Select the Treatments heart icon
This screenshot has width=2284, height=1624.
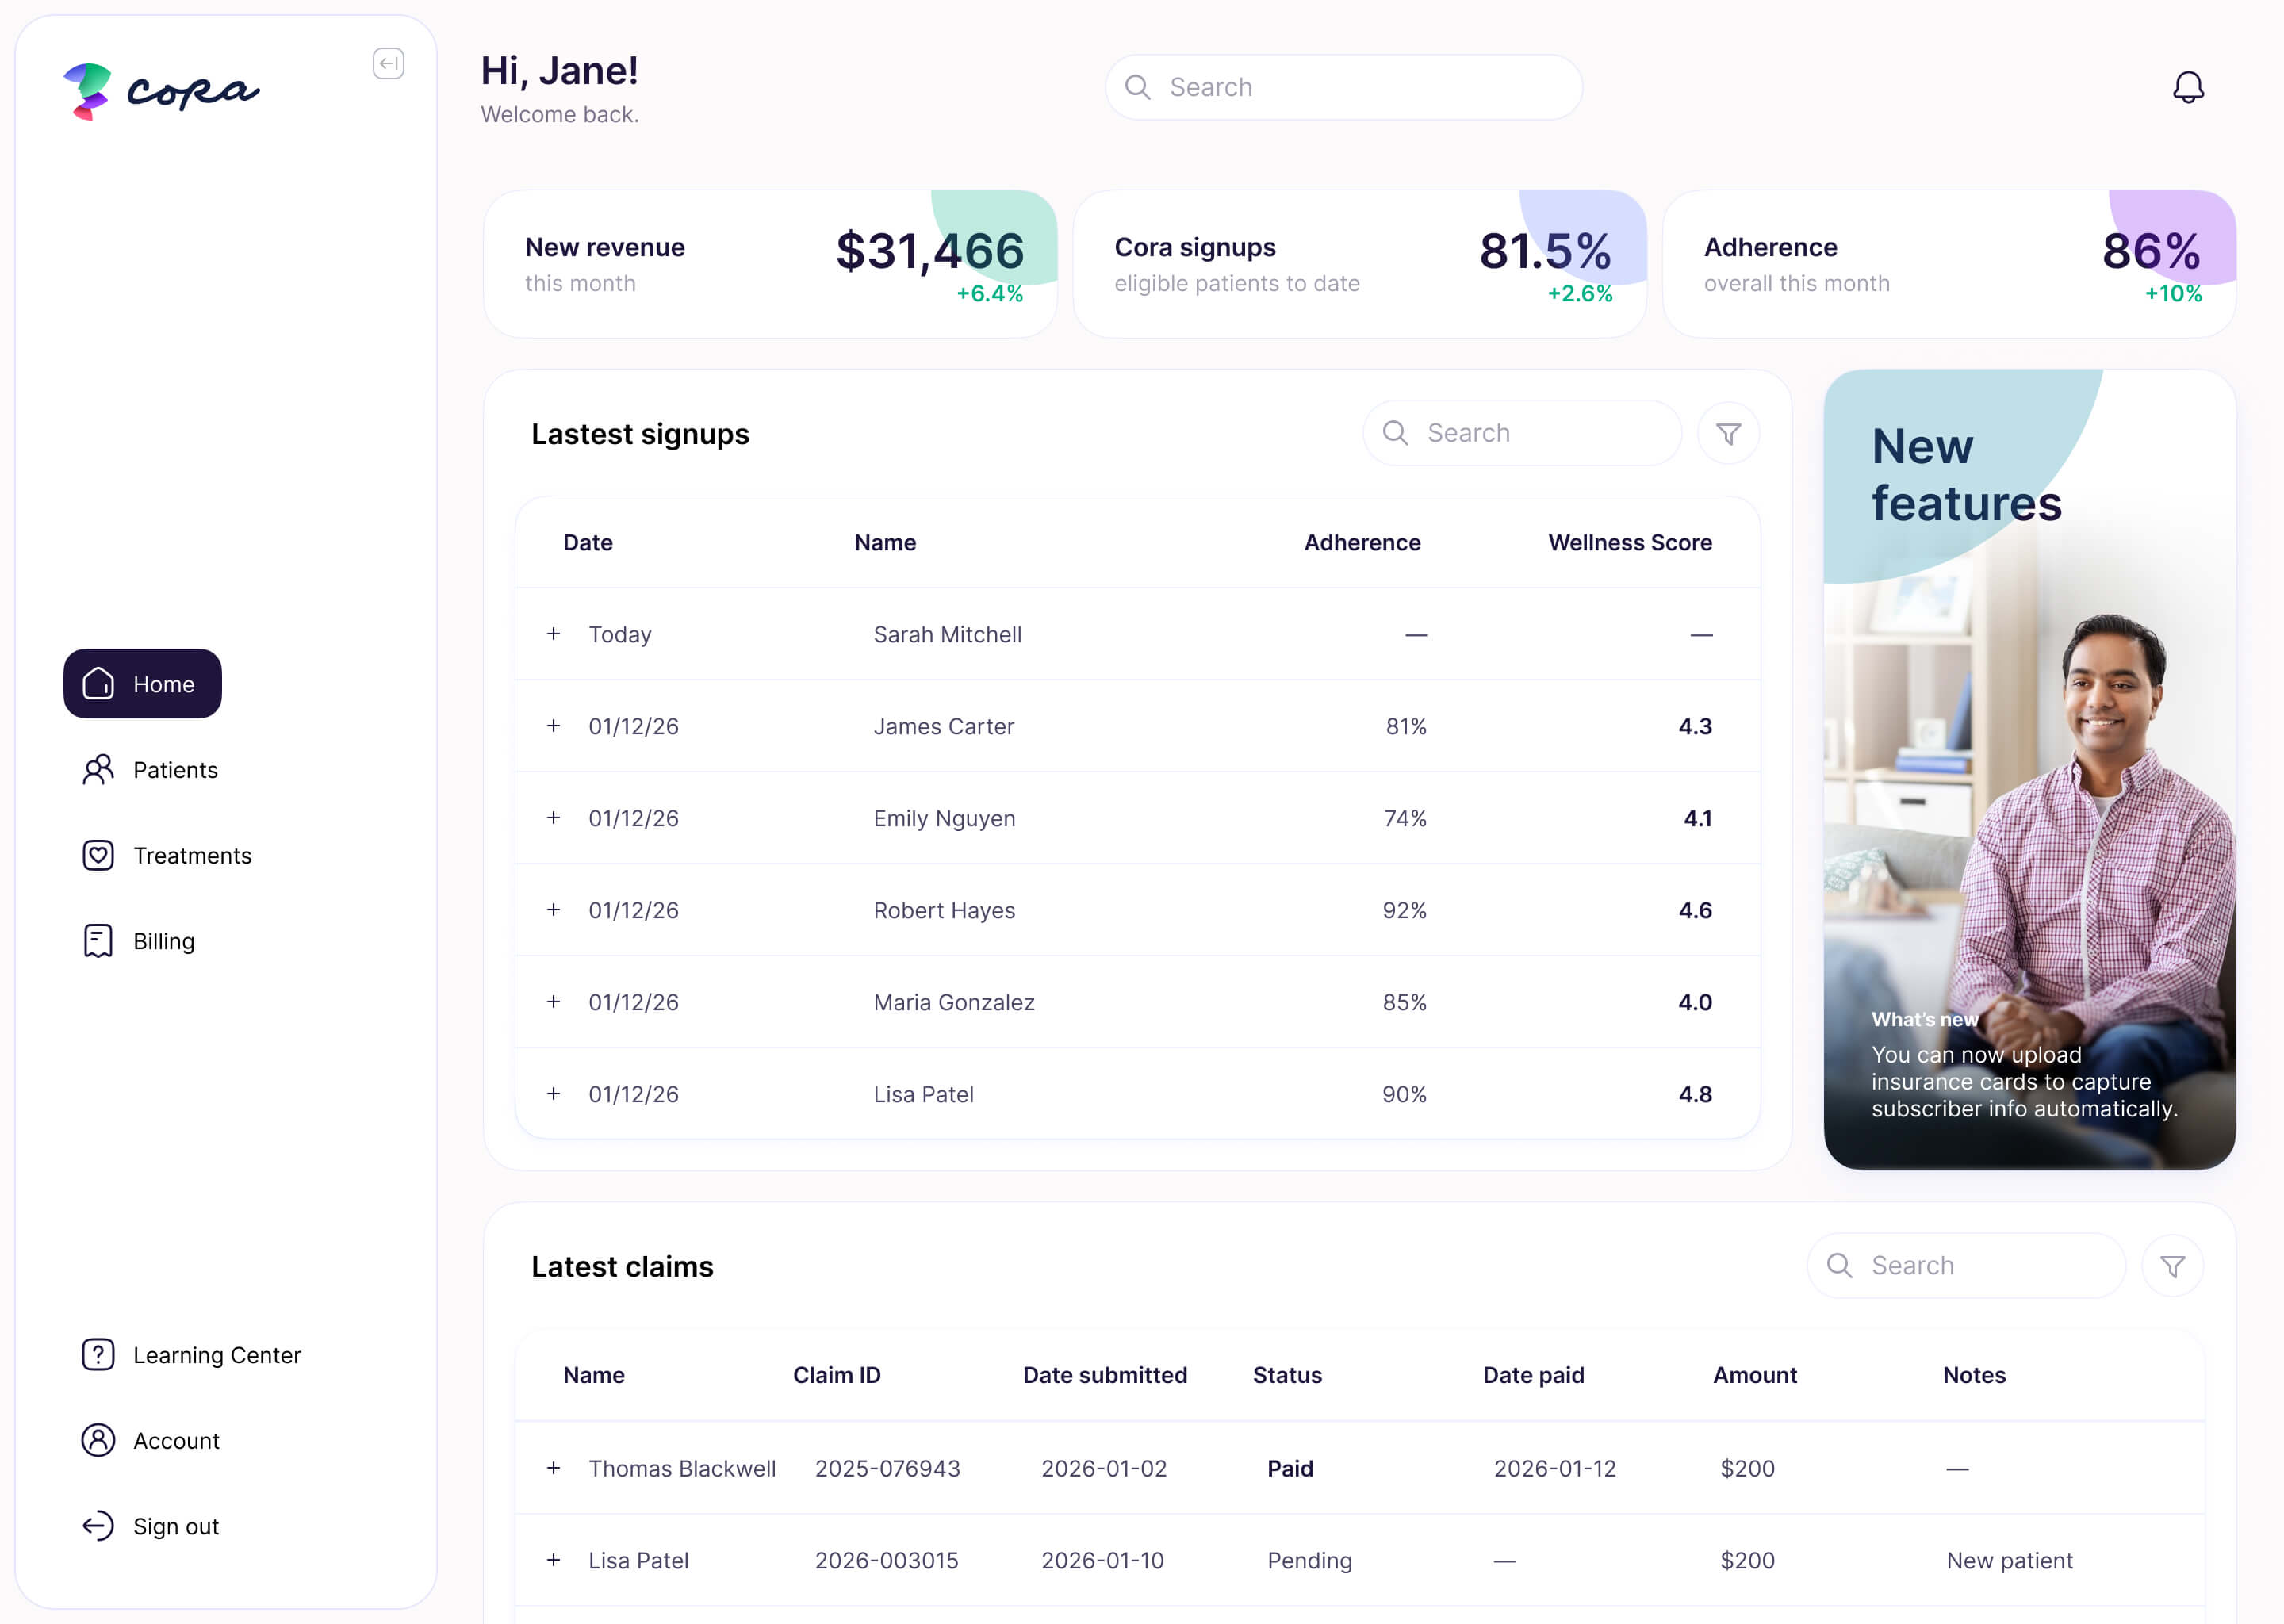click(98, 855)
